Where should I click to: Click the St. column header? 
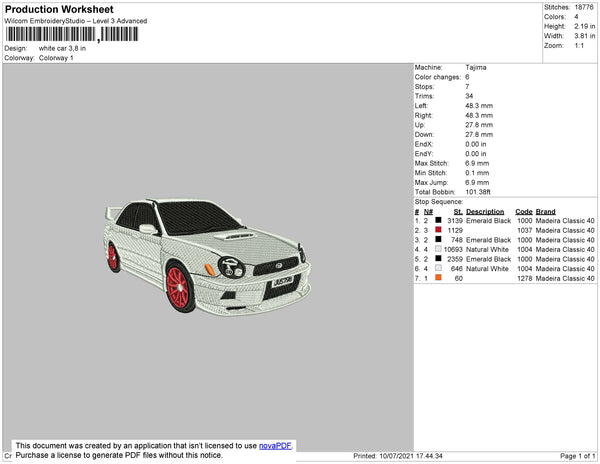point(457,212)
